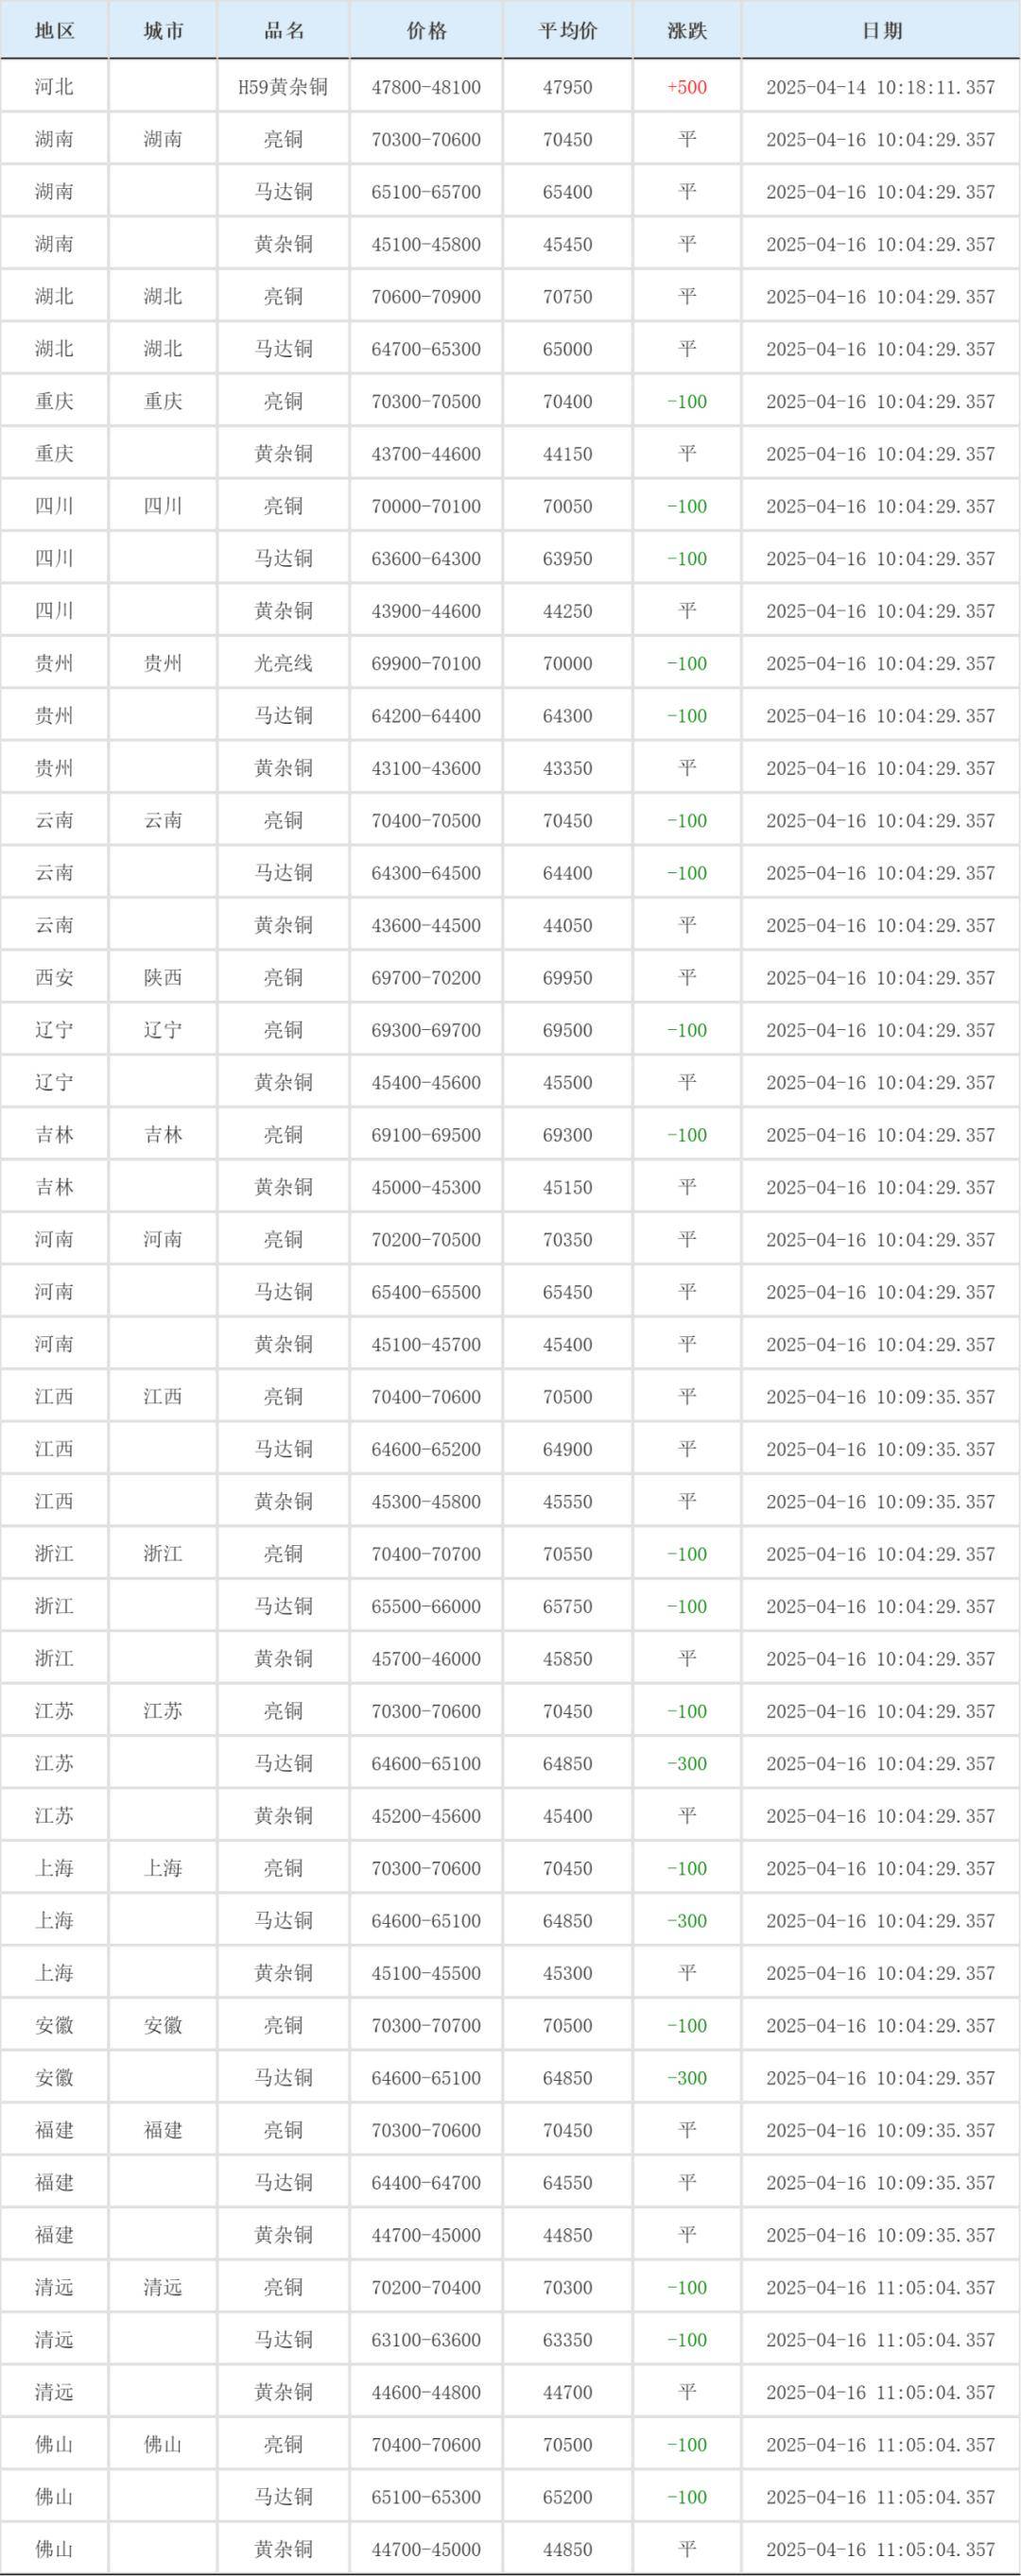Viewport: 1021px width, 2576px height.
Task: Click average price 64550
Action: pyautogui.click(x=568, y=2183)
